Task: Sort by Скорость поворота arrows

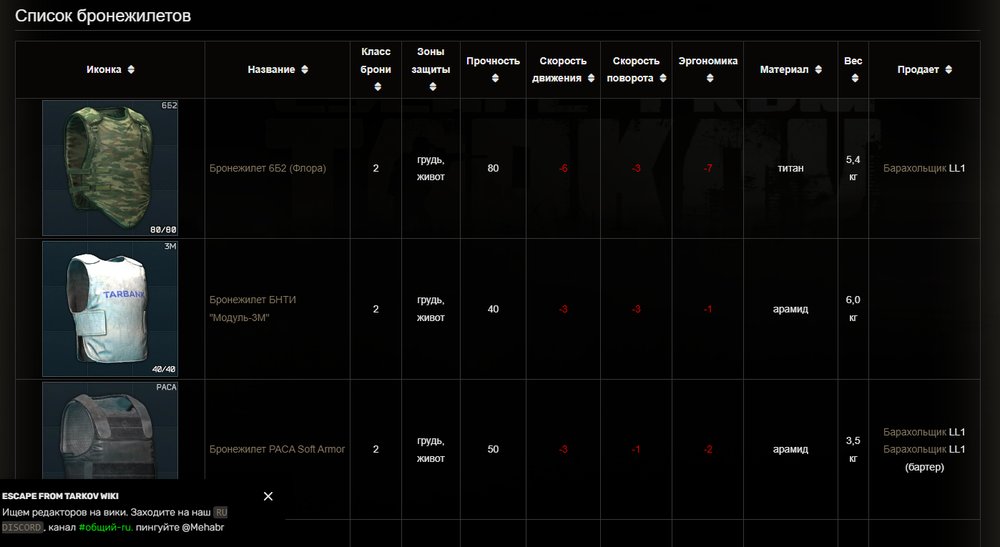Action: pos(663,78)
